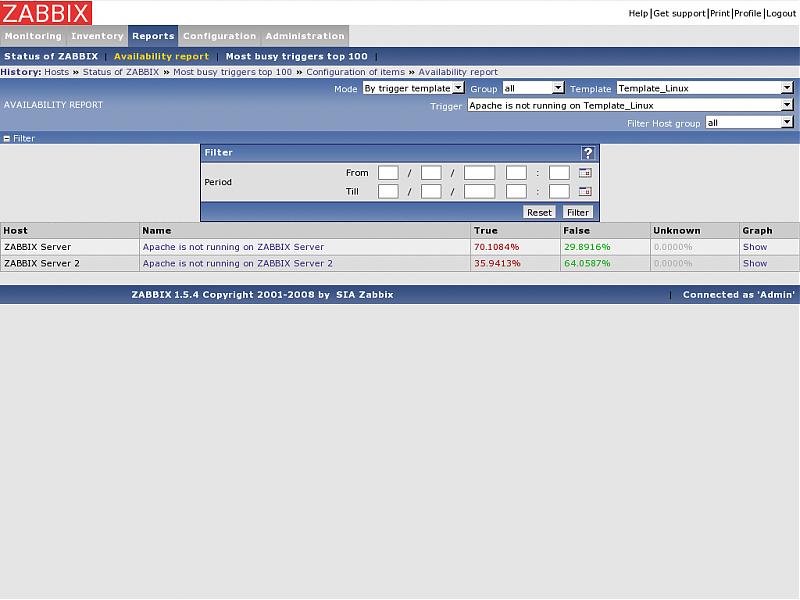Viewport: 800px width, 600px height.
Task: Open Apache is not running on ZABBIX Server 2
Action: [238, 264]
